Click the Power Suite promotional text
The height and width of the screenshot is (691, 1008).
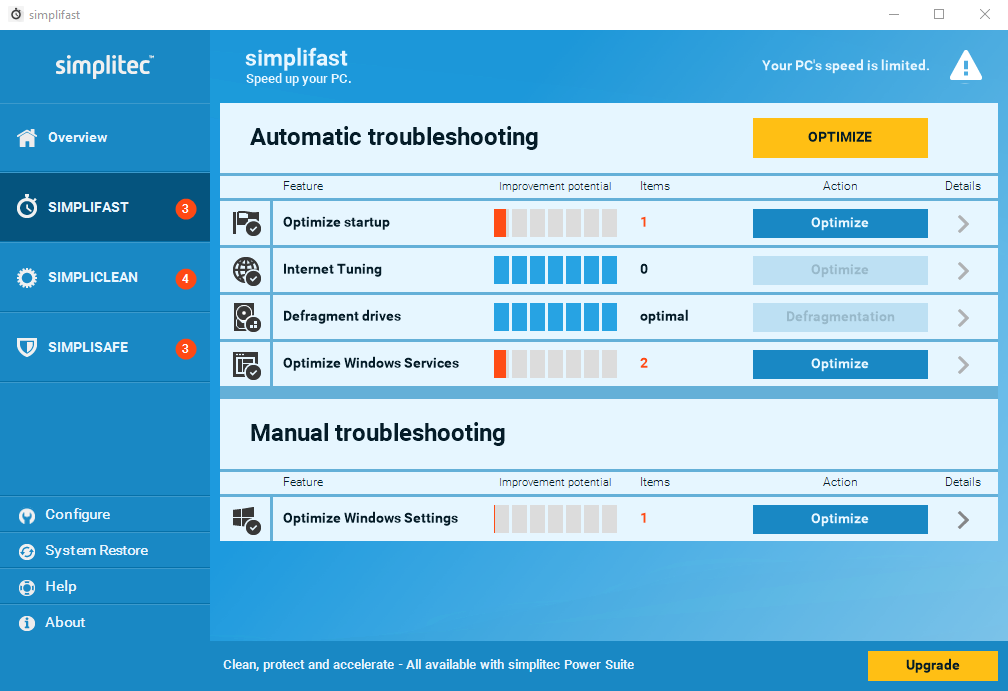(x=428, y=665)
